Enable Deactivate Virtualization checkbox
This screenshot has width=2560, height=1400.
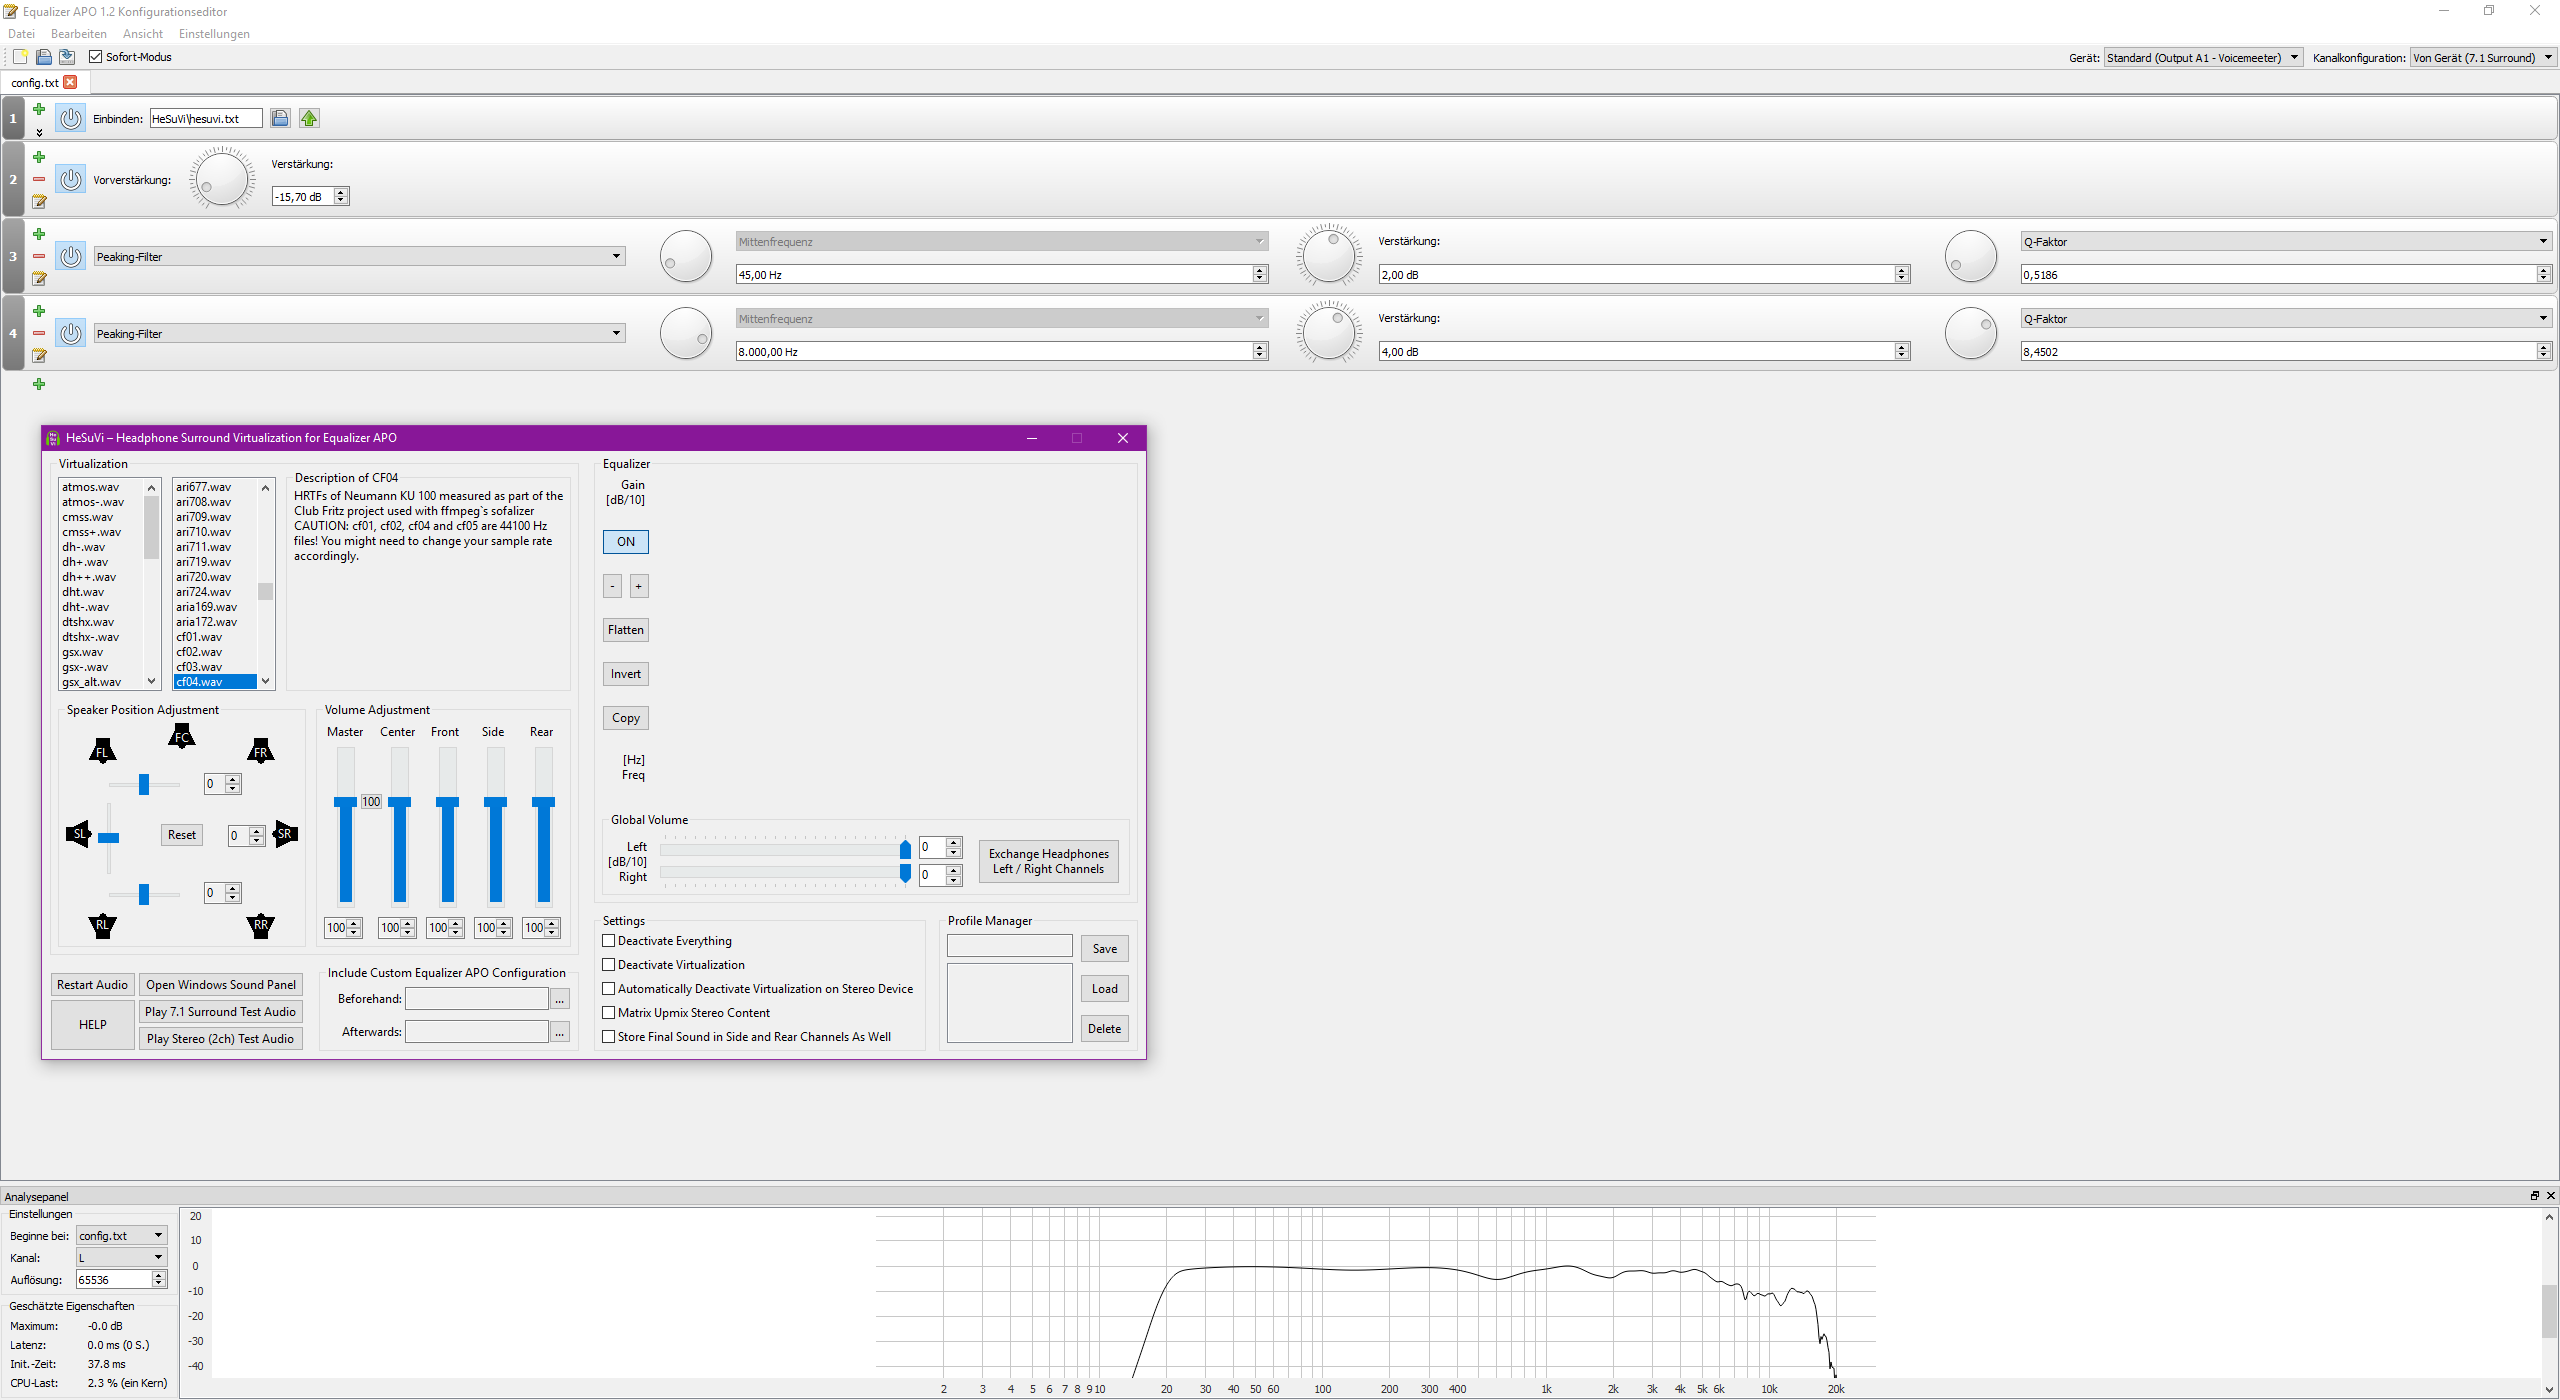[x=608, y=965]
